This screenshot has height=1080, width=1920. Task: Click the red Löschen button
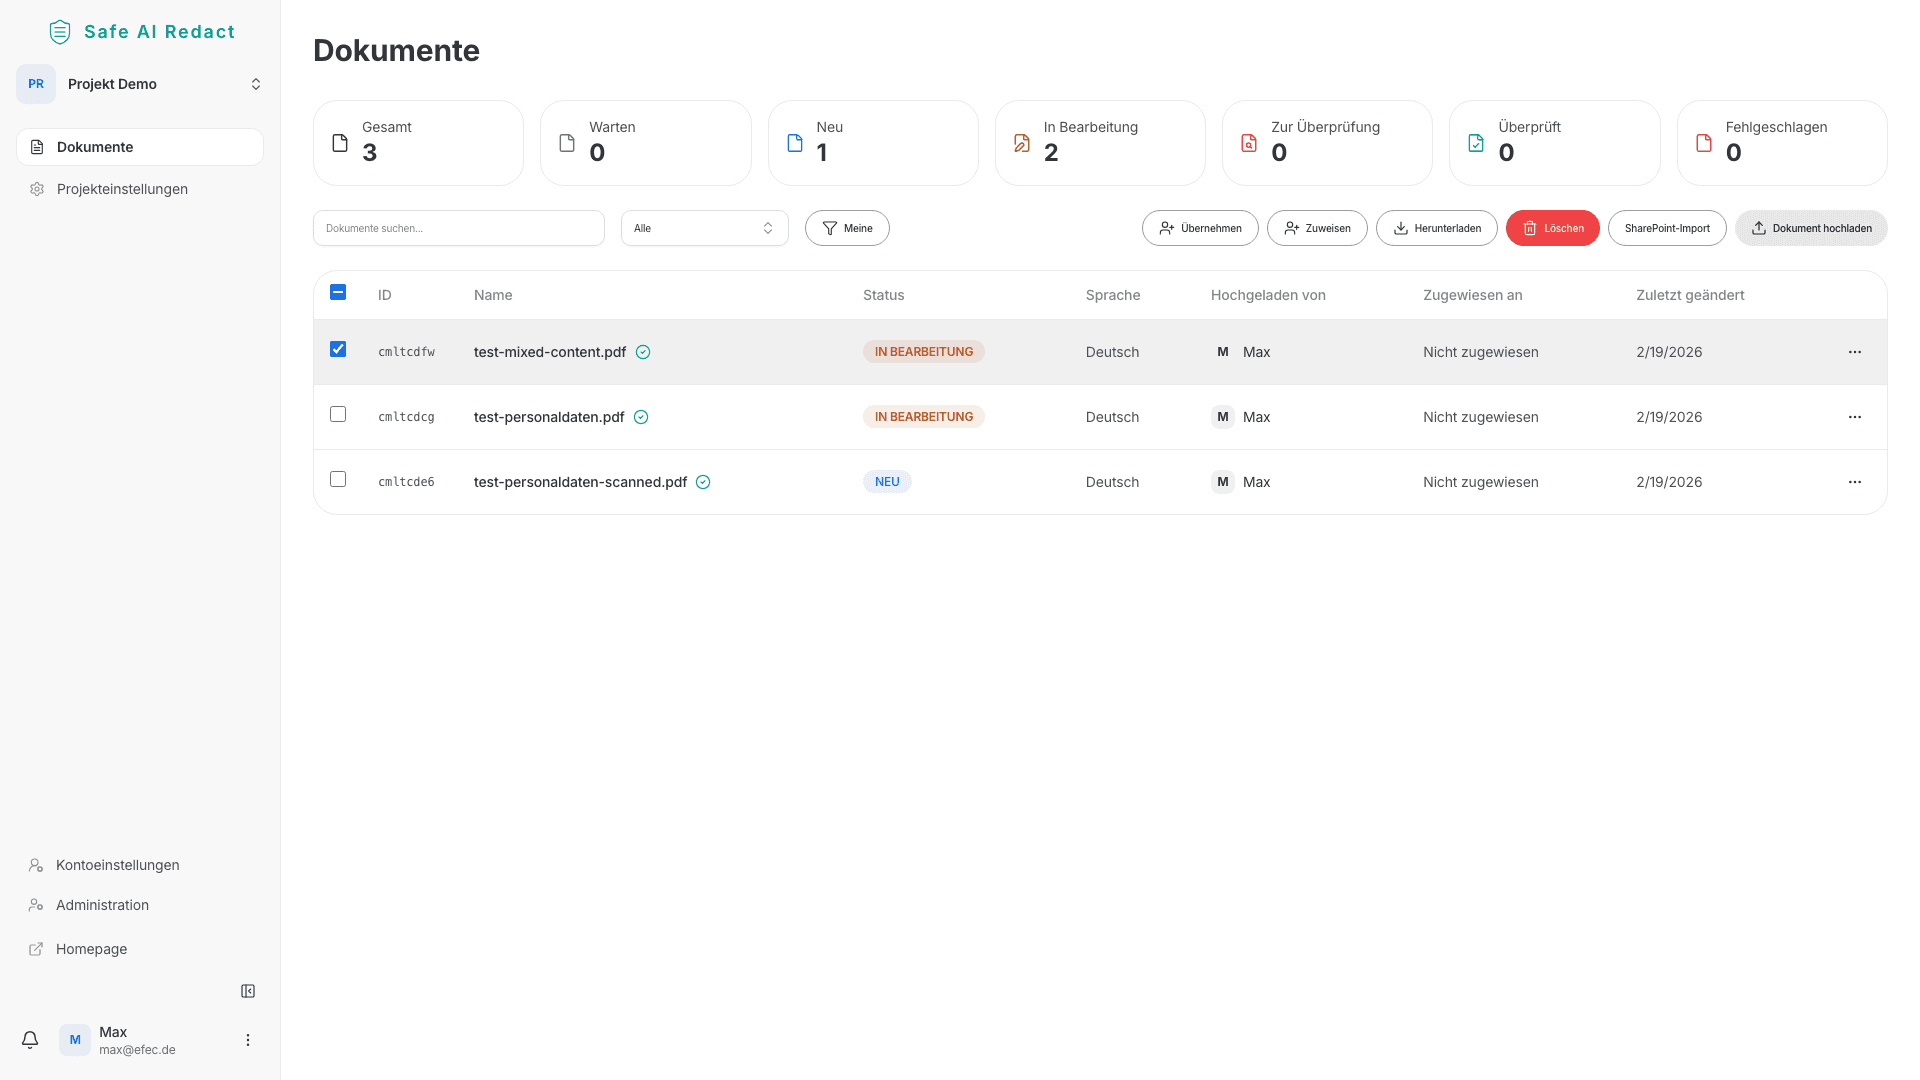click(x=1552, y=228)
